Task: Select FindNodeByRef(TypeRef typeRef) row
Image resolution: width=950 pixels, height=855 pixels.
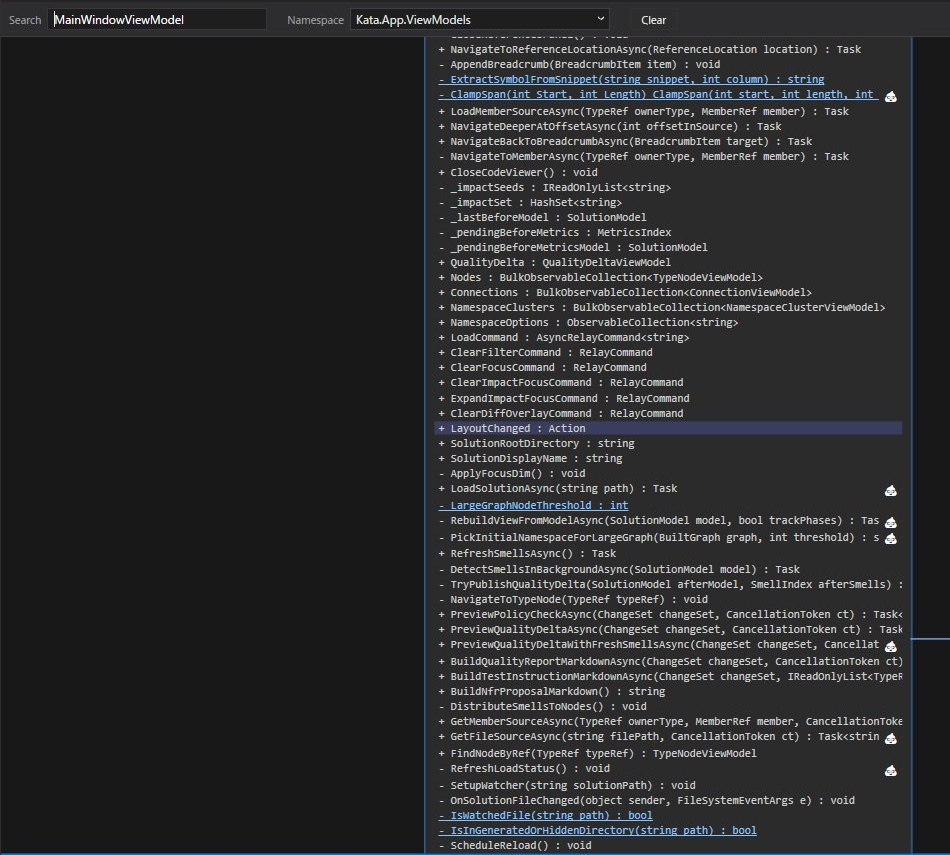Action: [x=597, y=754]
